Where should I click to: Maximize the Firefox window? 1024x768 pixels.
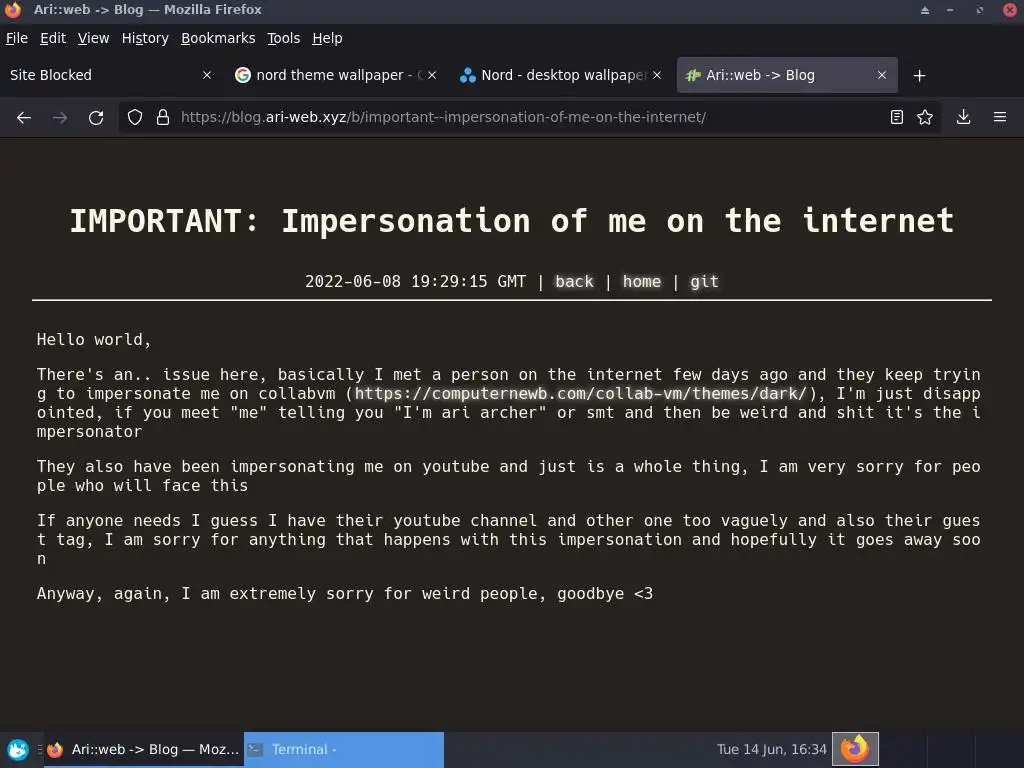click(x=980, y=10)
